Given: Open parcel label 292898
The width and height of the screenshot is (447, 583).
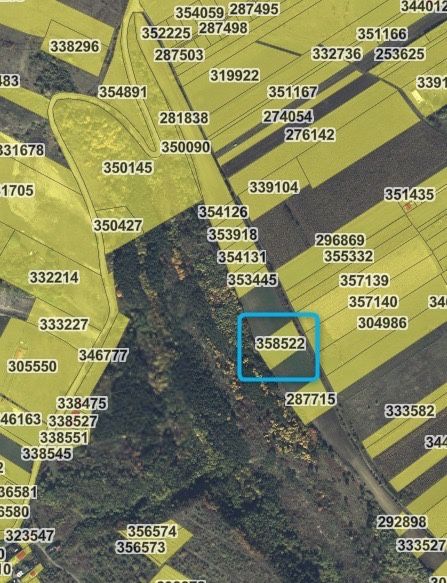Looking at the screenshot, I should (402, 522).
